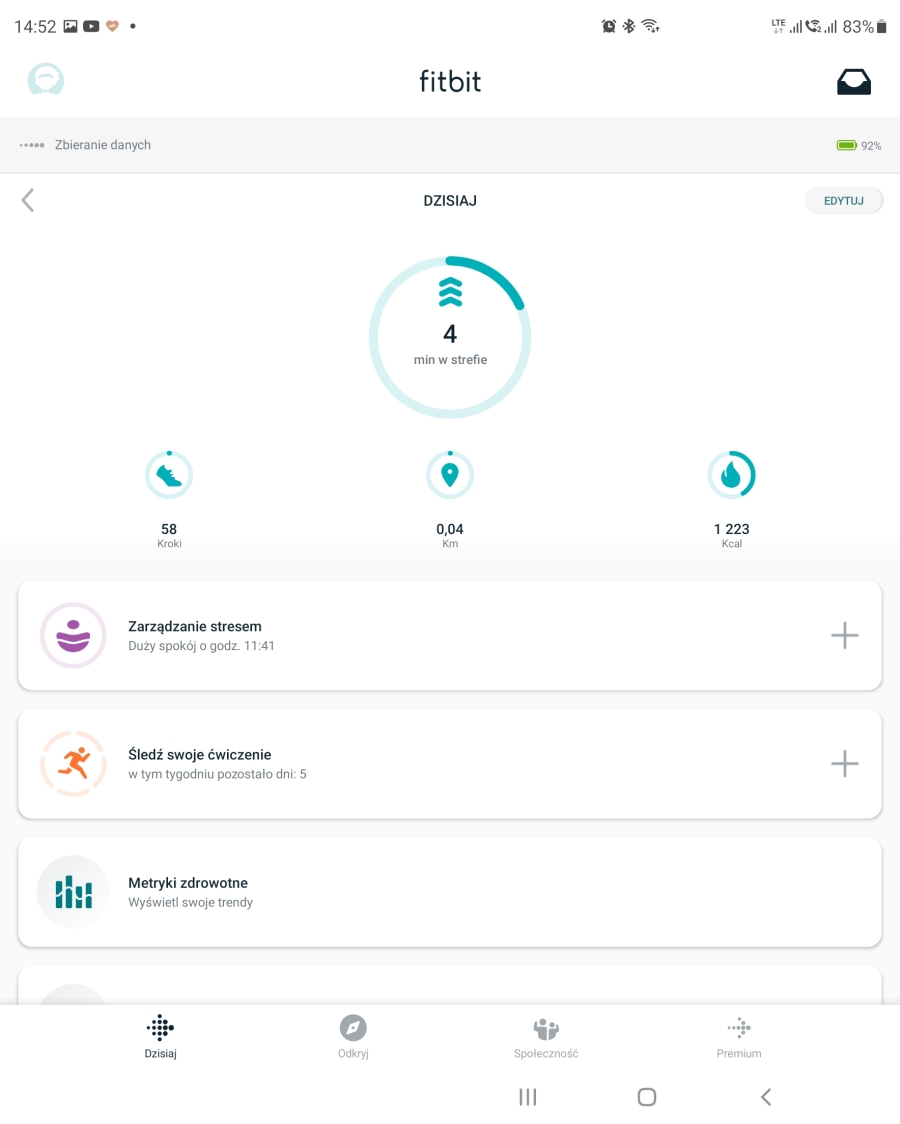Tap the stress management purple icon
Image resolution: width=900 pixels, height=1124 pixels.
point(73,635)
